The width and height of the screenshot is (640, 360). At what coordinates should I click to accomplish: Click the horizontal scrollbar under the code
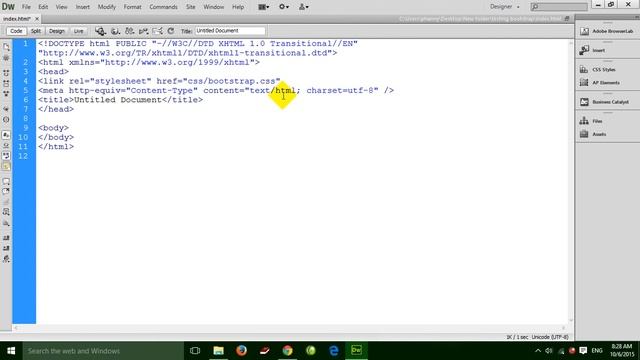289,328
